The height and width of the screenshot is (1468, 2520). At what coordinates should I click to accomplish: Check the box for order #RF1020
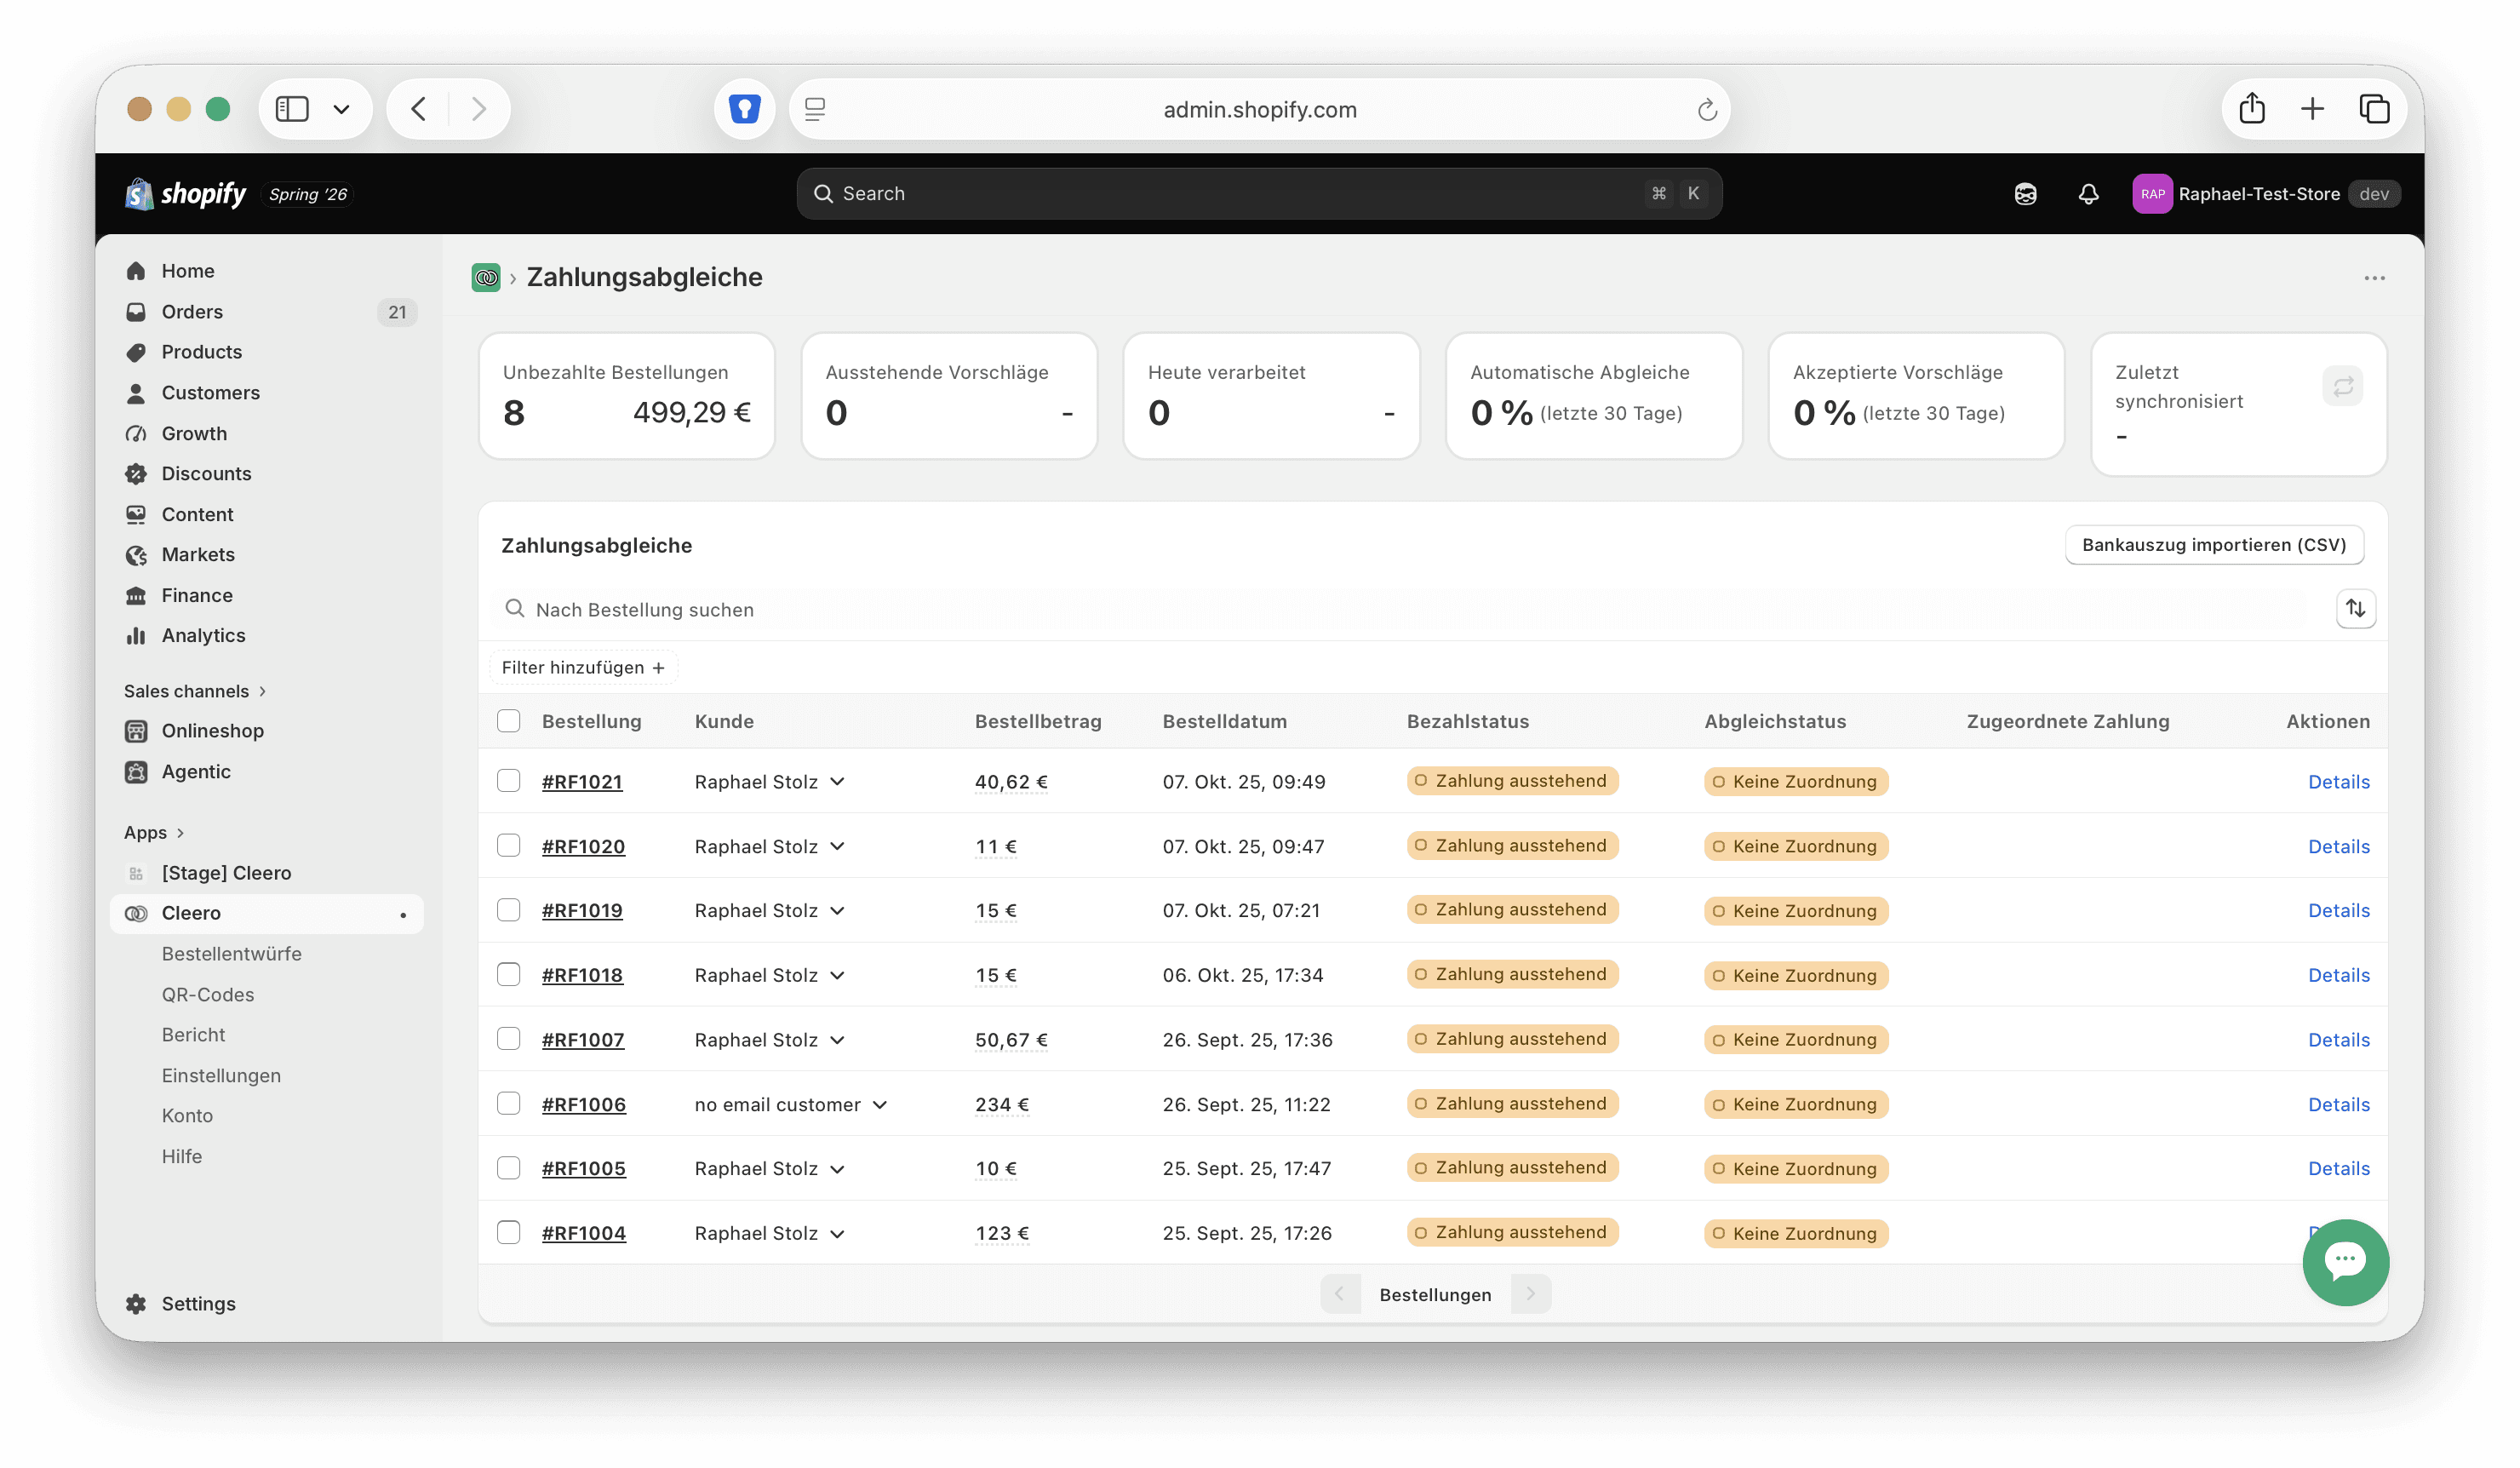coord(508,845)
